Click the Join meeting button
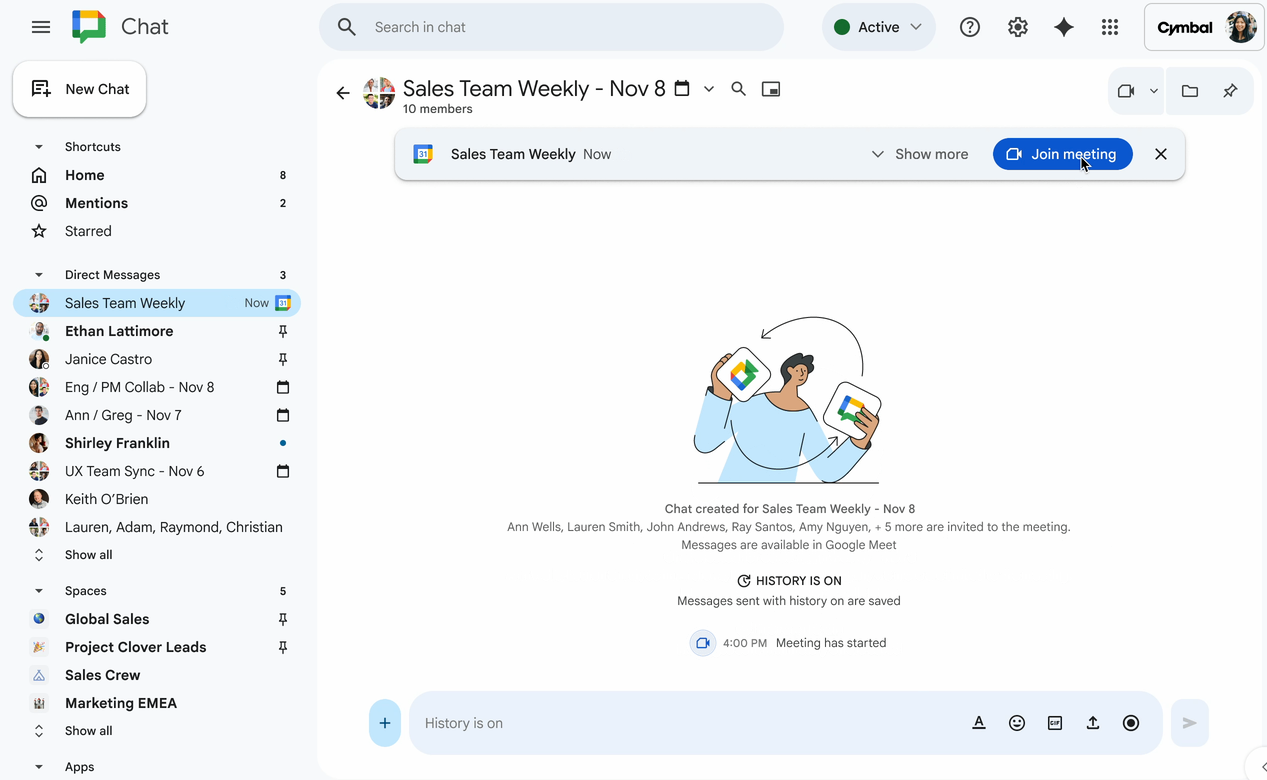The height and width of the screenshot is (780, 1267). click(1062, 154)
